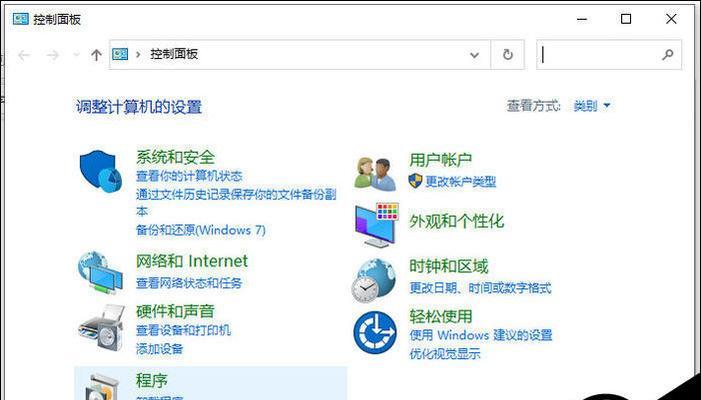This screenshot has width=701, height=400.
Task: Click 通过文件历史记录保存你的文件备份副本 link
Action: [x=236, y=202]
